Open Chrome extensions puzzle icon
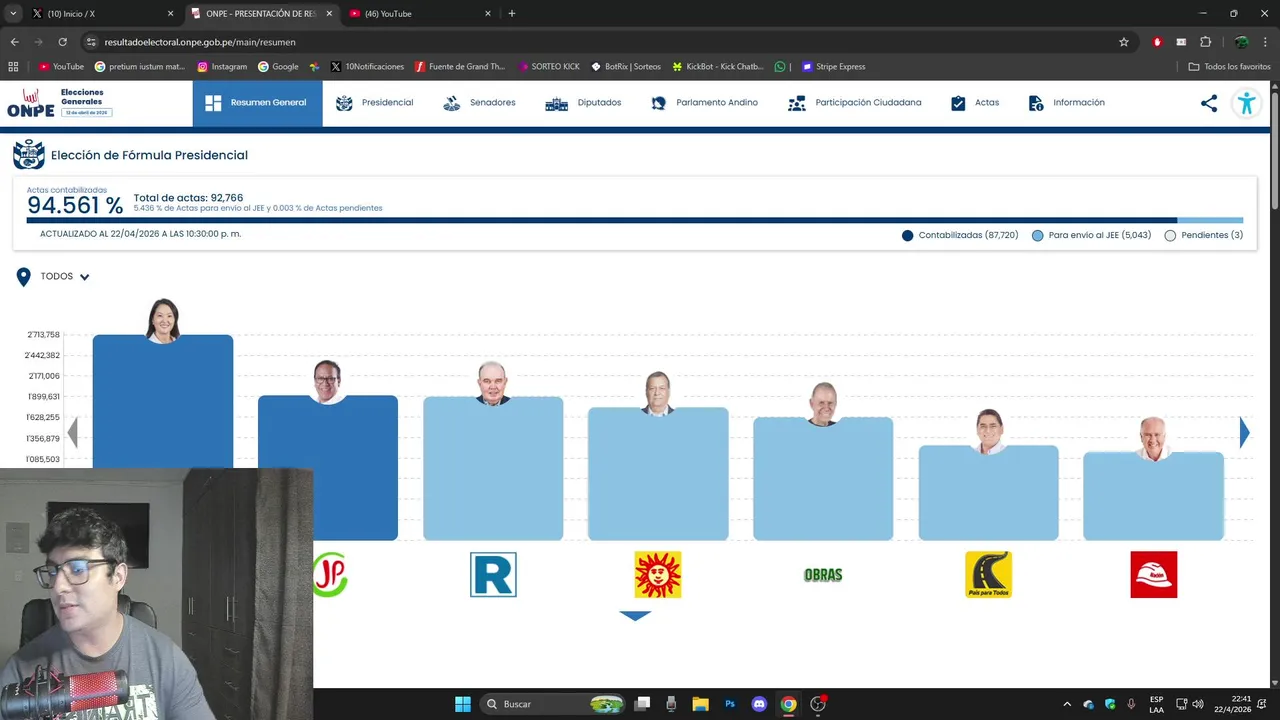The height and width of the screenshot is (720, 1280). [1205, 42]
